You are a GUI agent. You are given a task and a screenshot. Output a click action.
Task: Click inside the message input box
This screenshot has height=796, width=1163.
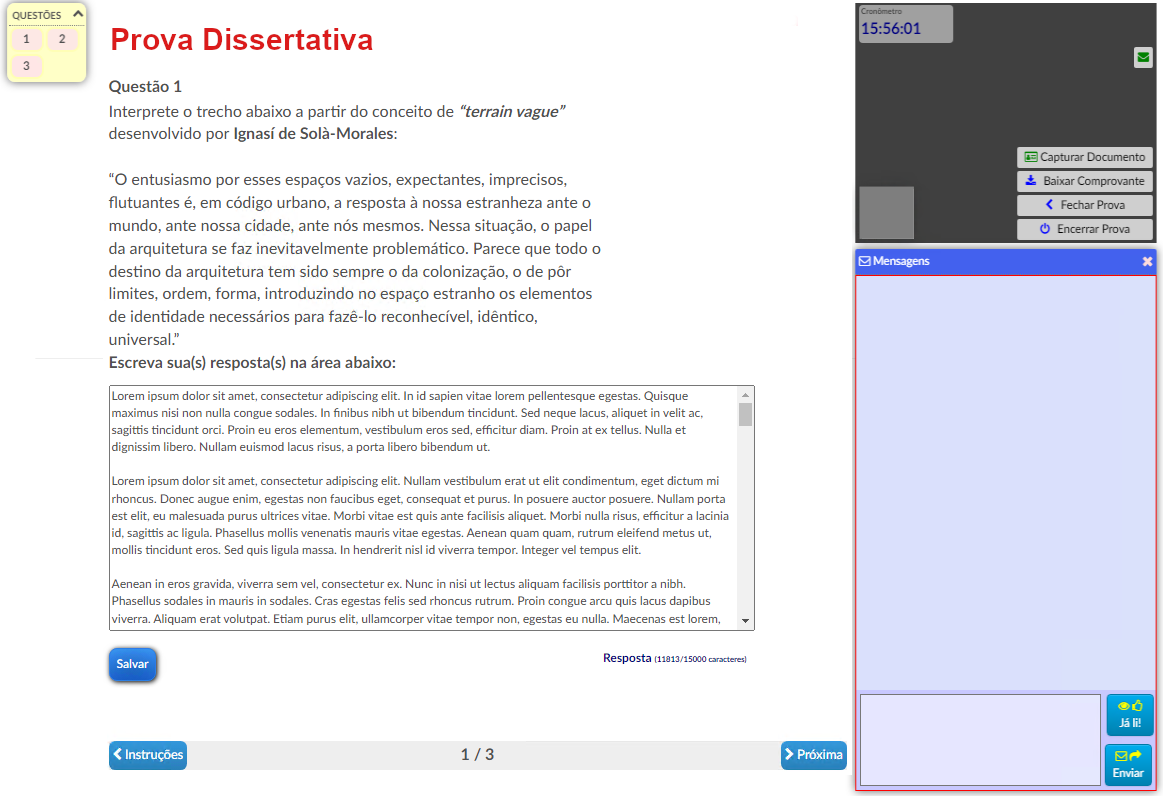(979, 740)
